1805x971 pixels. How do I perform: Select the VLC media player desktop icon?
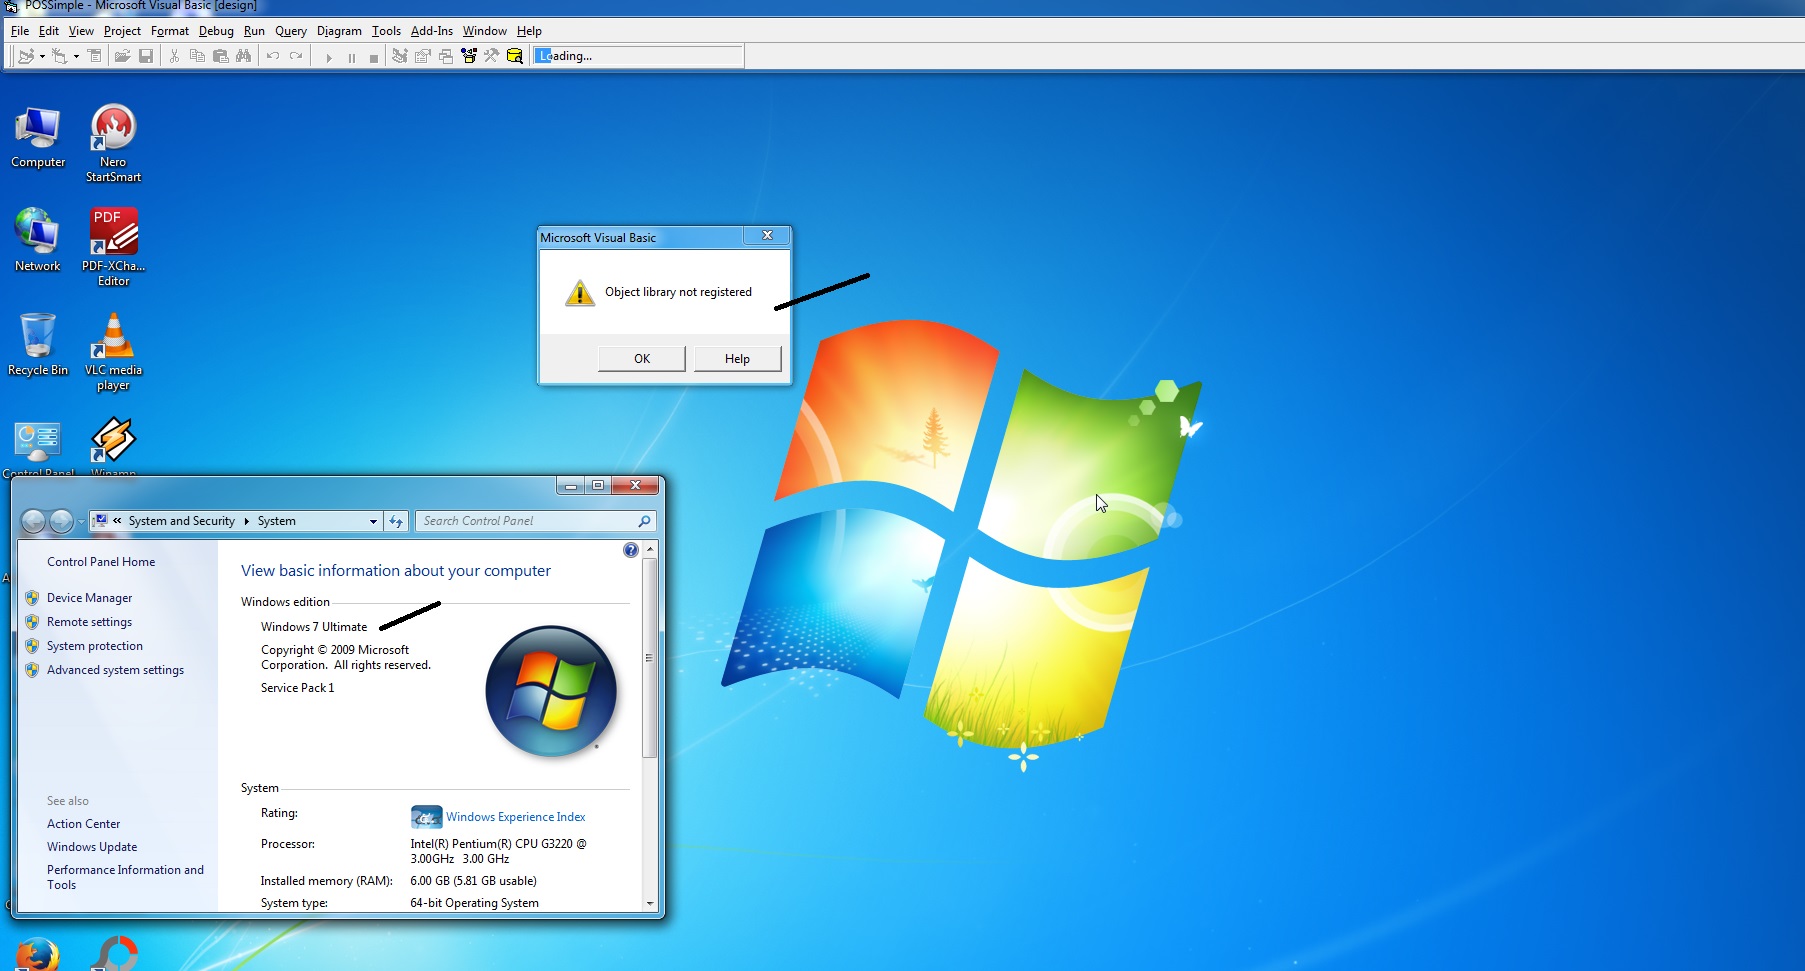click(113, 351)
